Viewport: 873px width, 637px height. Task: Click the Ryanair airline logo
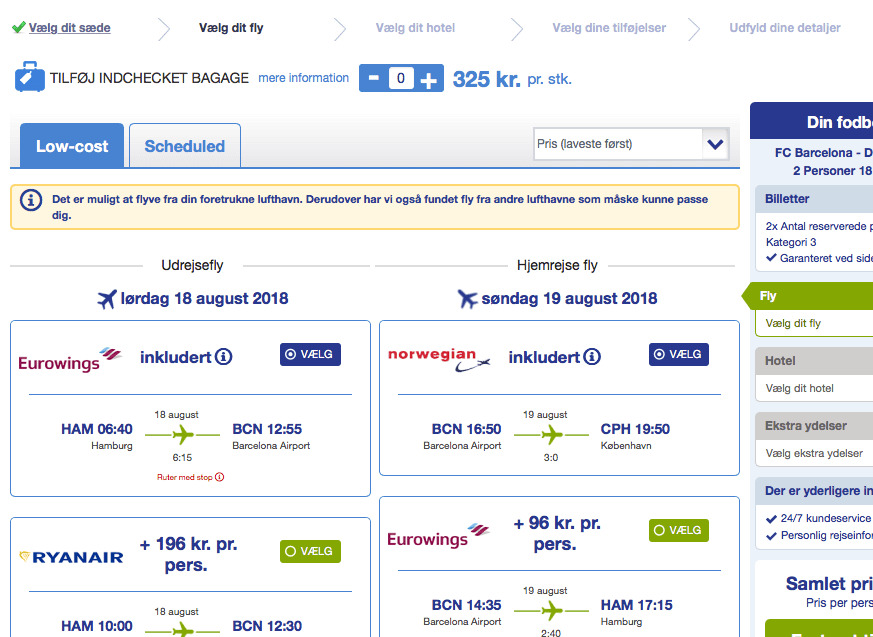point(71,557)
